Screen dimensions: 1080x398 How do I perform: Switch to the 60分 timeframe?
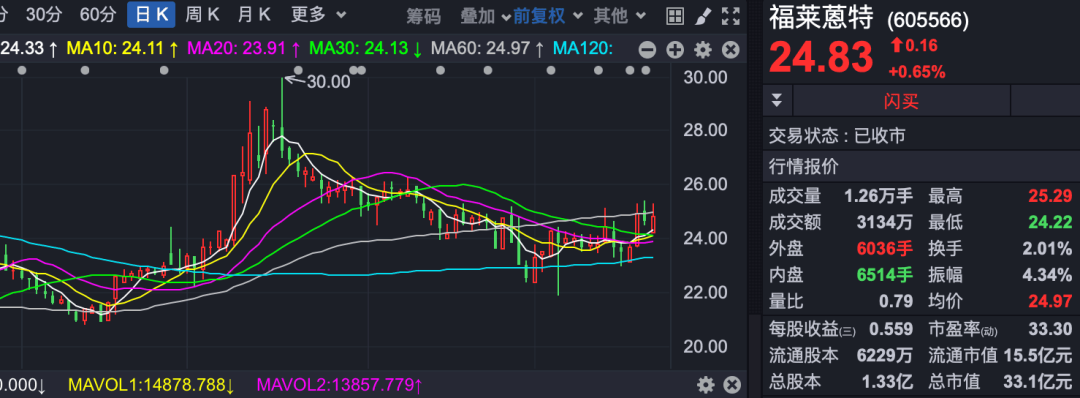[x=98, y=14]
